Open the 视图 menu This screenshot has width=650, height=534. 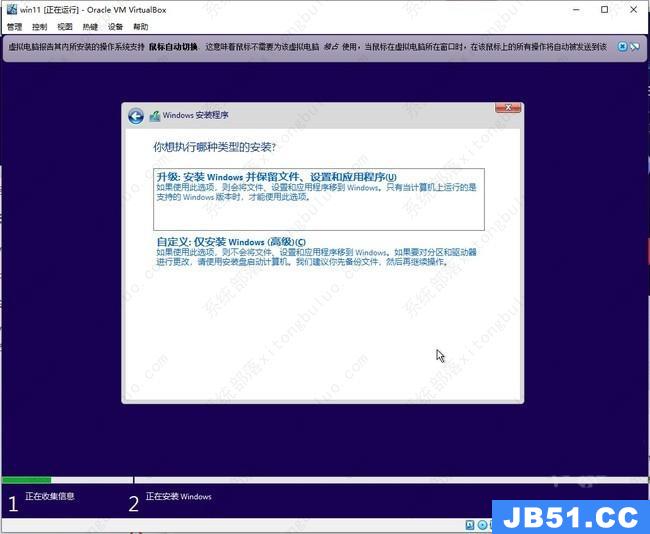65,27
